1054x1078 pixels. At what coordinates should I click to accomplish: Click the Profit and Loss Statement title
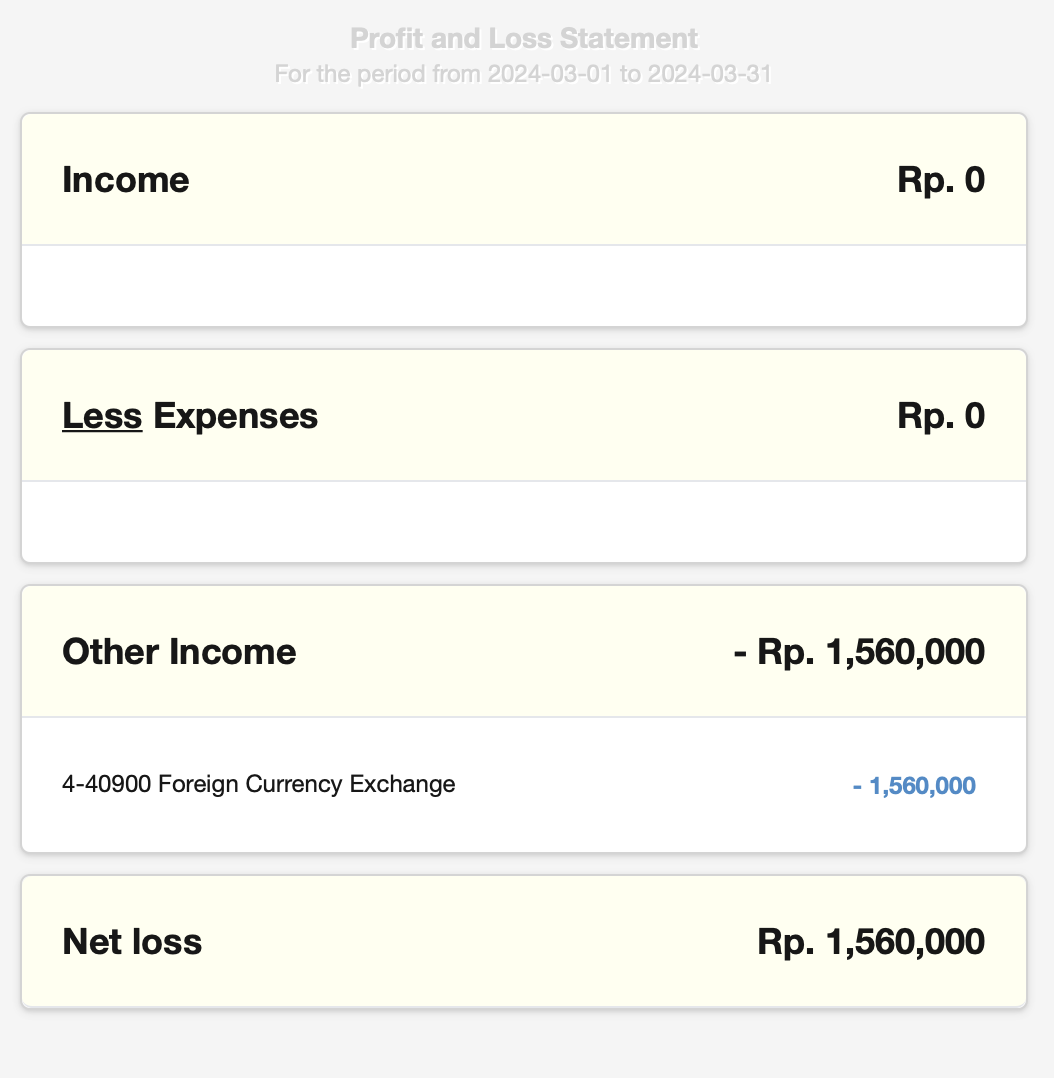524,39
